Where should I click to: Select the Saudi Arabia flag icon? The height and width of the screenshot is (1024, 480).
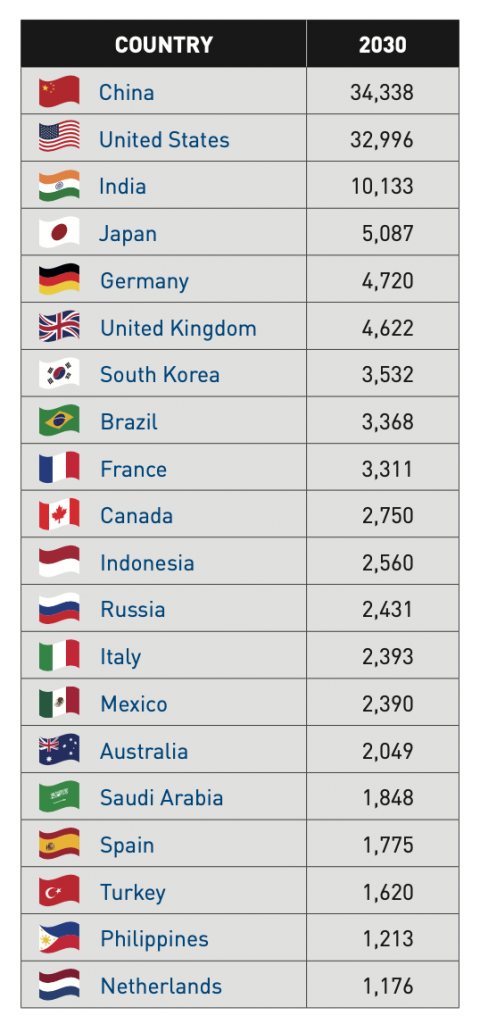[59, 797]
